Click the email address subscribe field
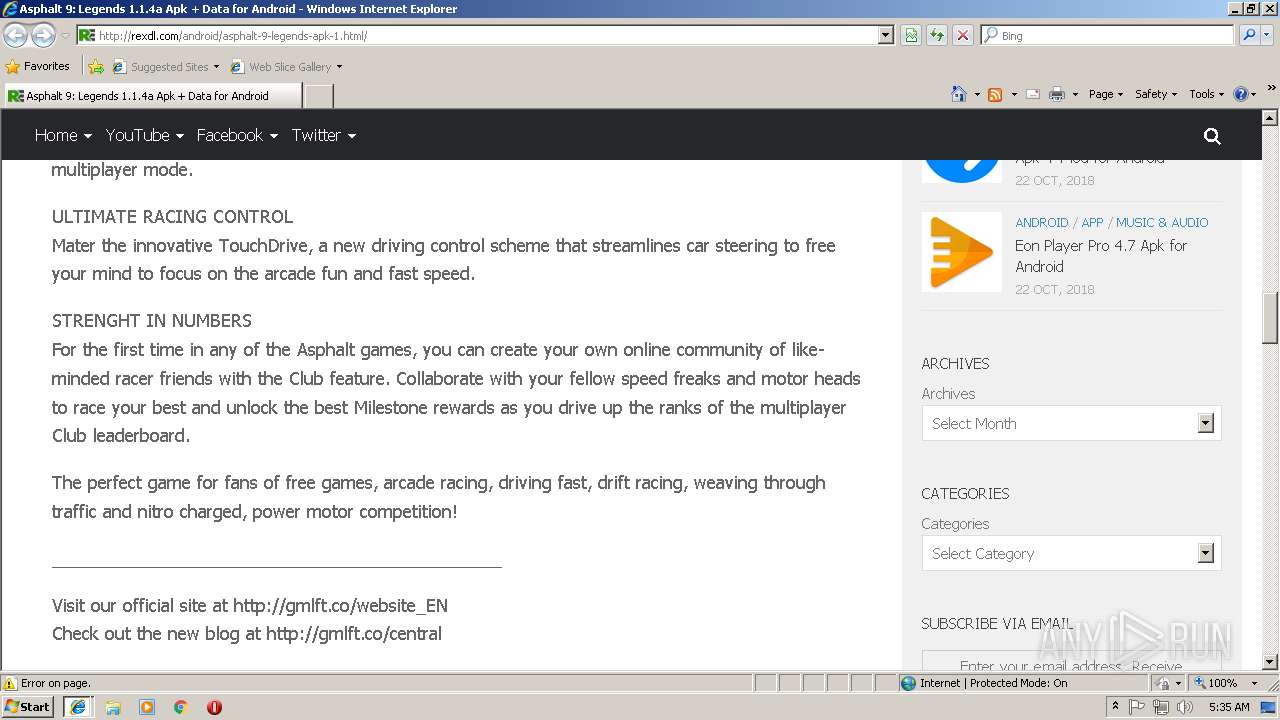 point(1071,662)
